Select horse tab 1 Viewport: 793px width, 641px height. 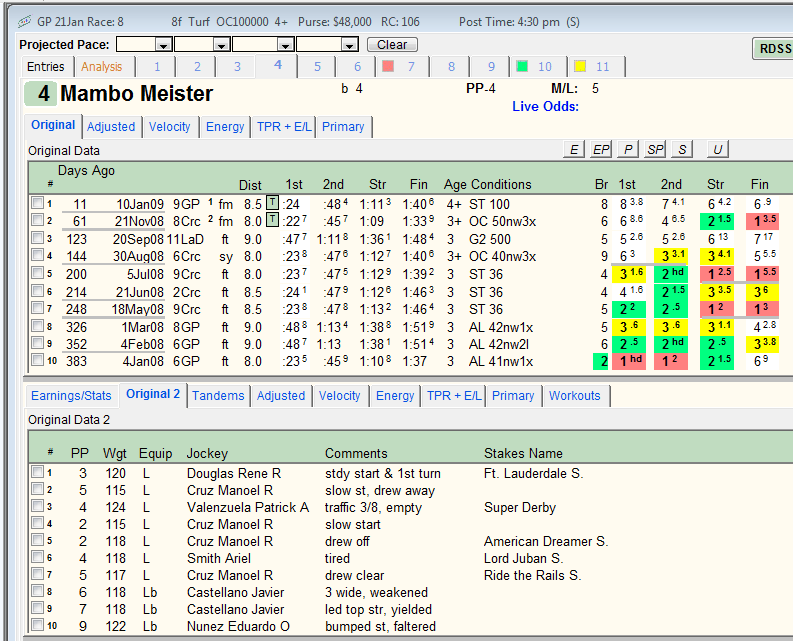coord(157,67)
